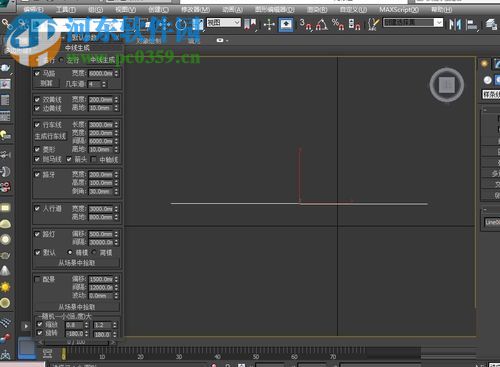
Task: Toggle the spinner snap tool
Action: [x=354, y=25]
